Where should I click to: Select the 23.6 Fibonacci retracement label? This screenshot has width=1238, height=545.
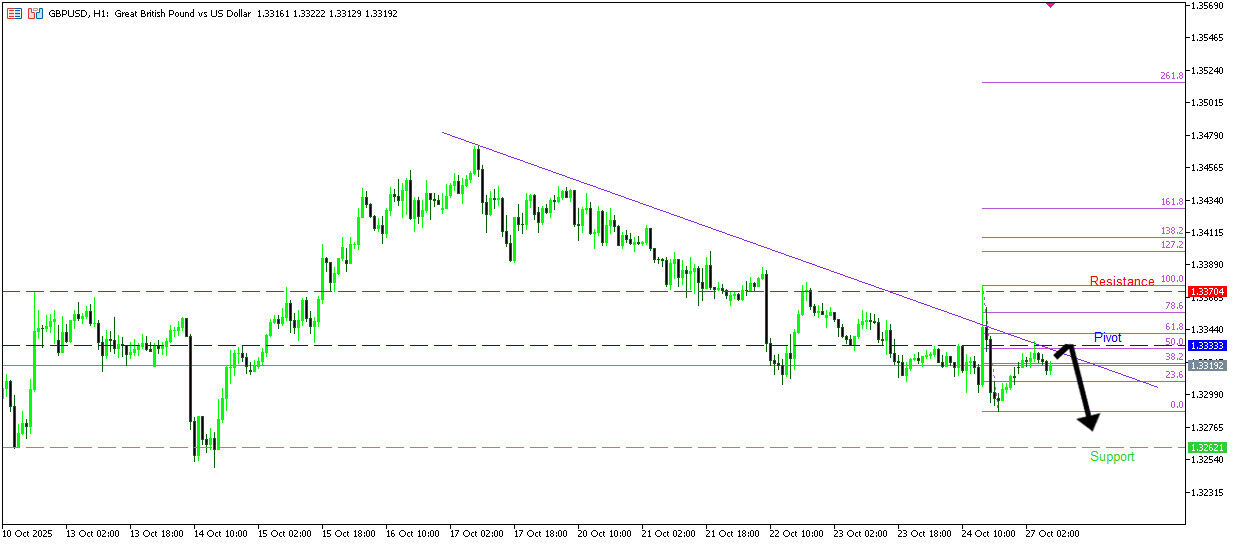pyautogui.click(x=1173, y=375)
